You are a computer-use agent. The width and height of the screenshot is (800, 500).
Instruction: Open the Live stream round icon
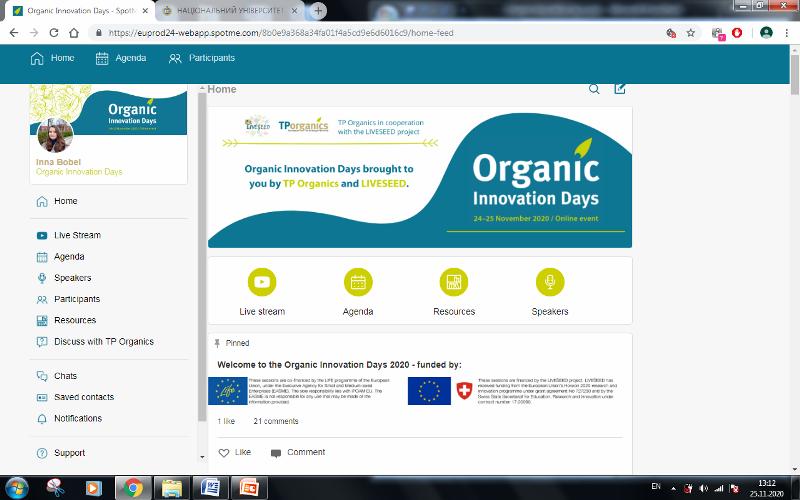tap(262, 282)
